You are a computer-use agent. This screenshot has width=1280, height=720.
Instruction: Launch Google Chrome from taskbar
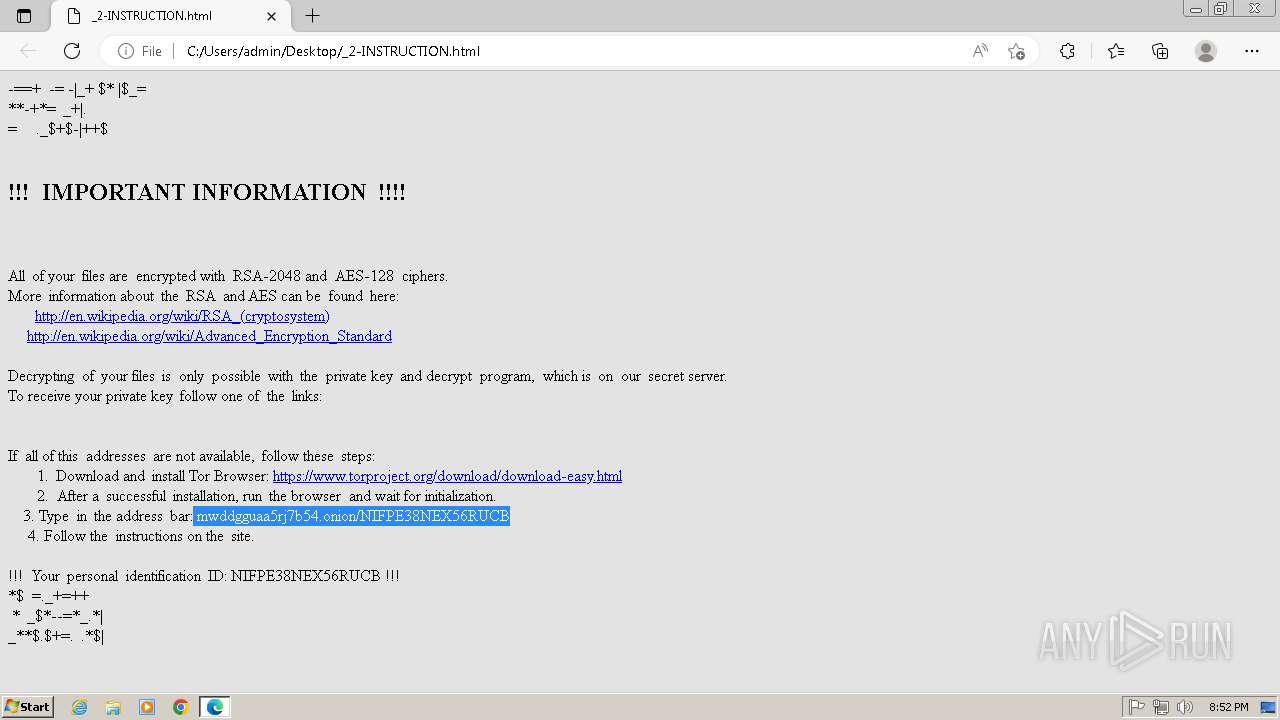click(181, 707)
